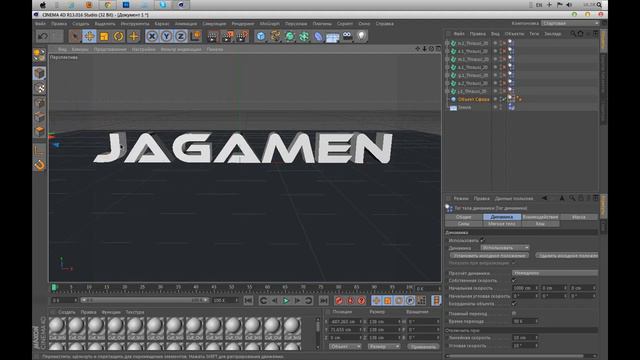
Task: Open the Динамика mode dropdown
Action: (504, 248)
